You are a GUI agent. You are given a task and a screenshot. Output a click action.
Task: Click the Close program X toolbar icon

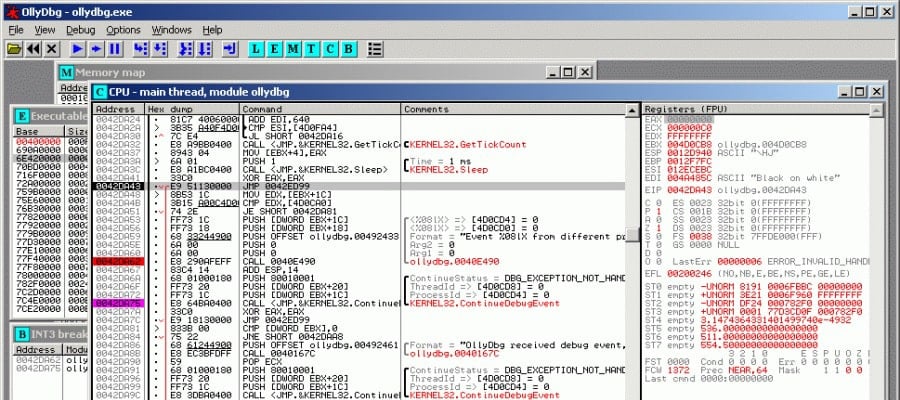tap(52, 49)
